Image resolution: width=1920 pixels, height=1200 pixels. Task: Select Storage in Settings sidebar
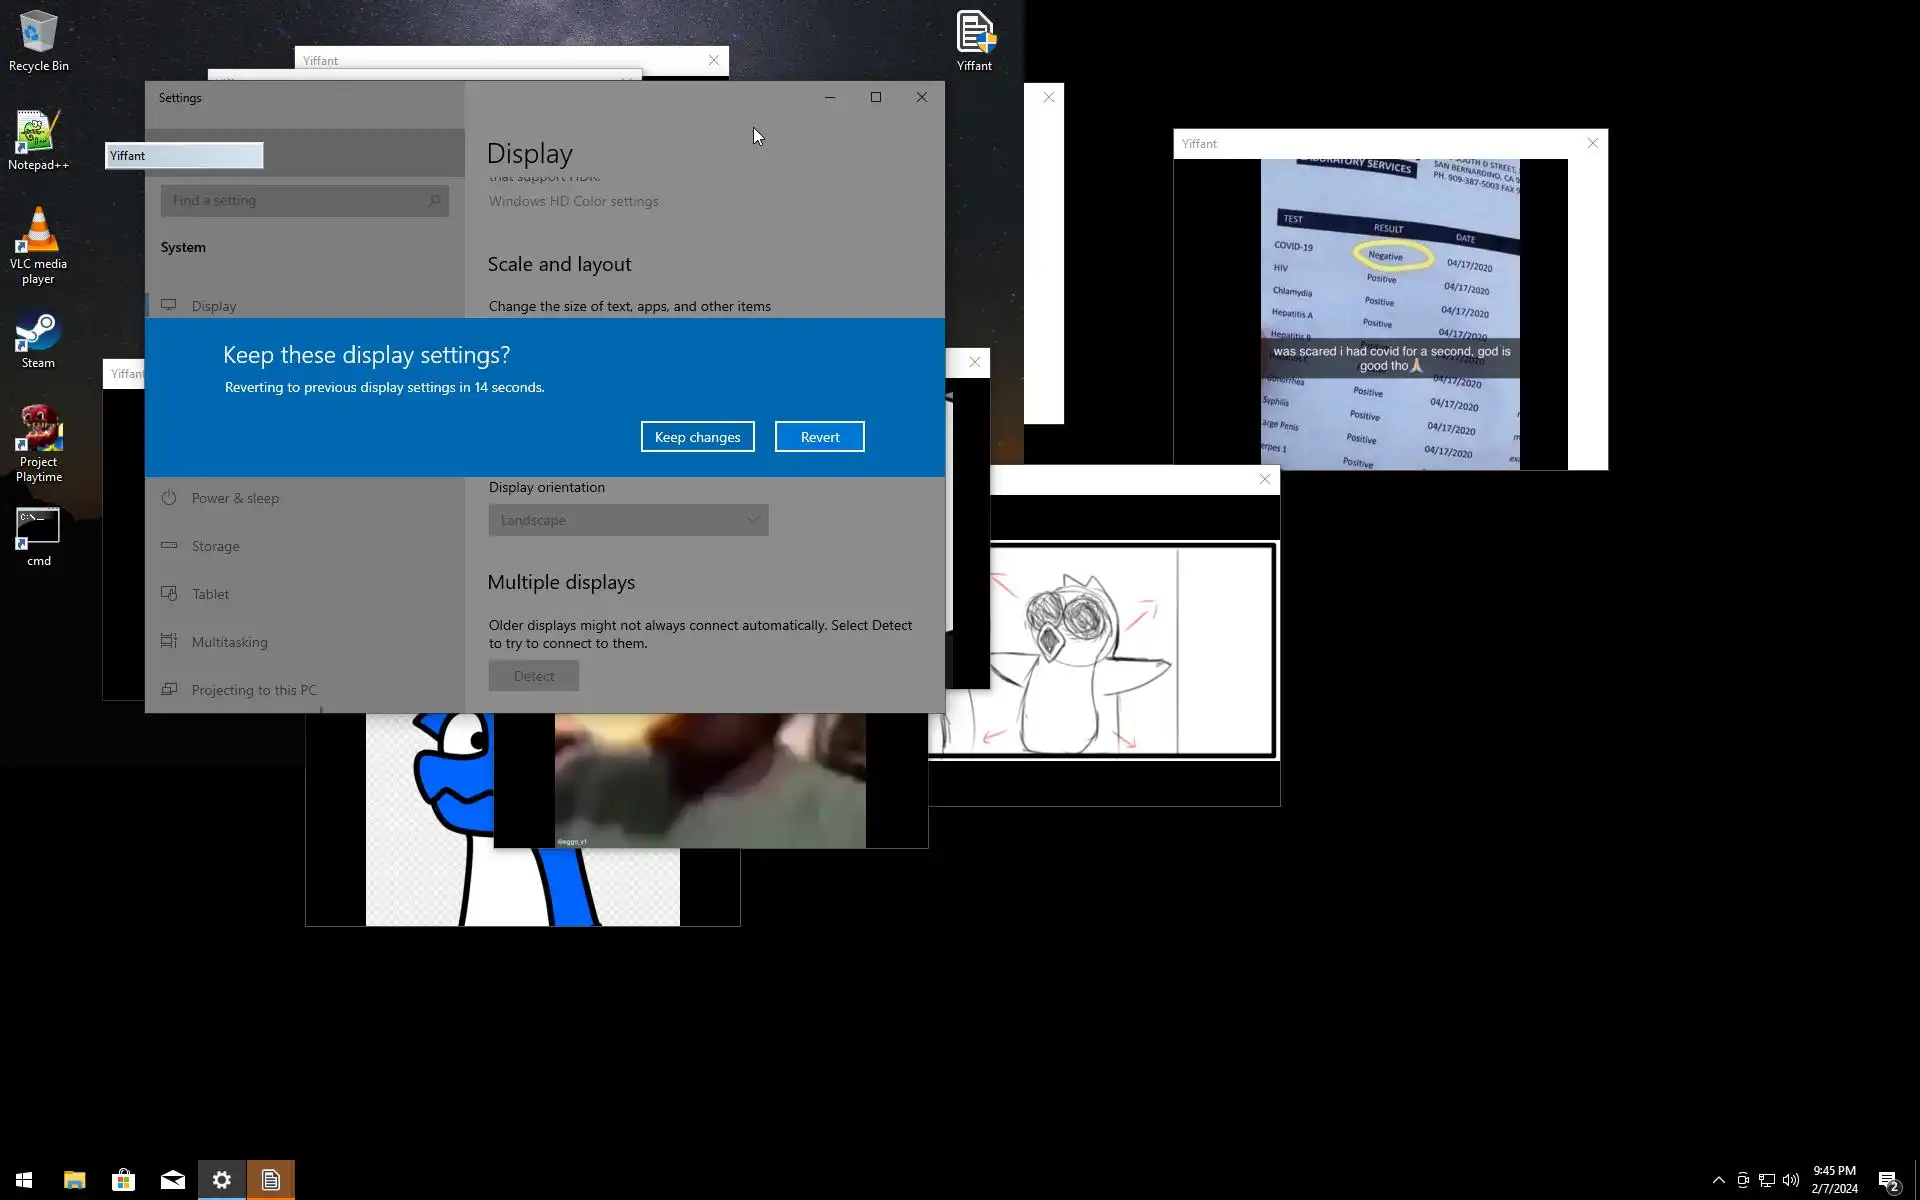(215, 546)
